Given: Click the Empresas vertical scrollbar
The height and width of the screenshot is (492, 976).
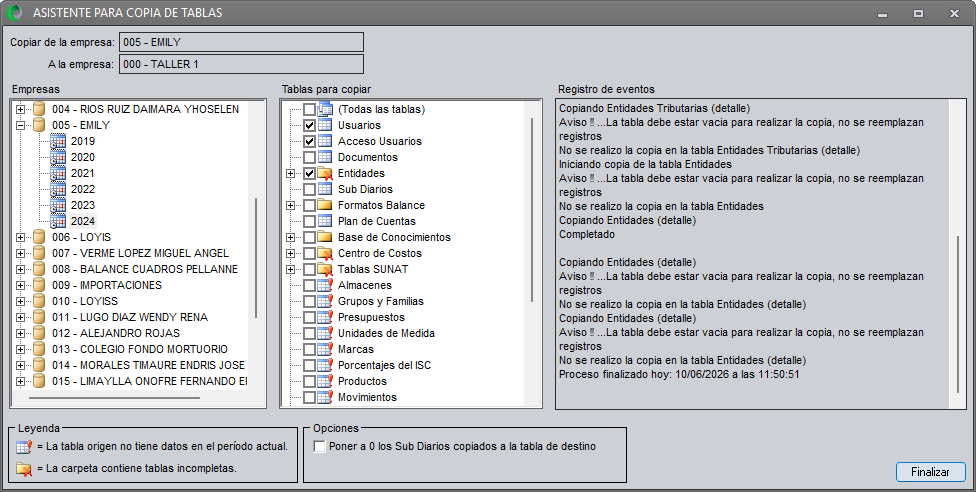Looking at the screenshot, I should click(x=256, y=258).
